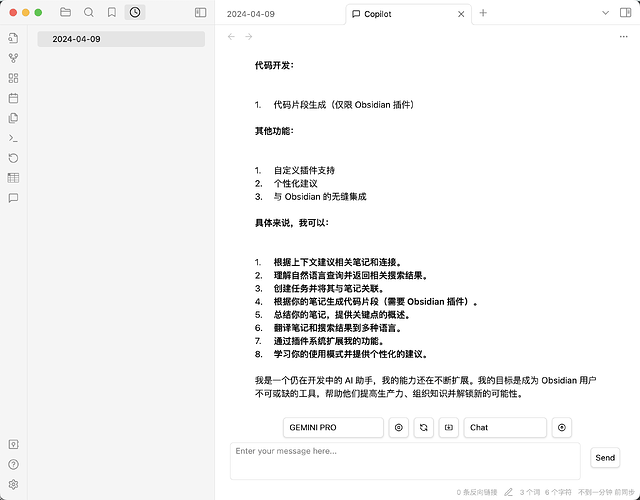Open the settings gear icon
Screen dimensions: 640x500
click(13, 484)
